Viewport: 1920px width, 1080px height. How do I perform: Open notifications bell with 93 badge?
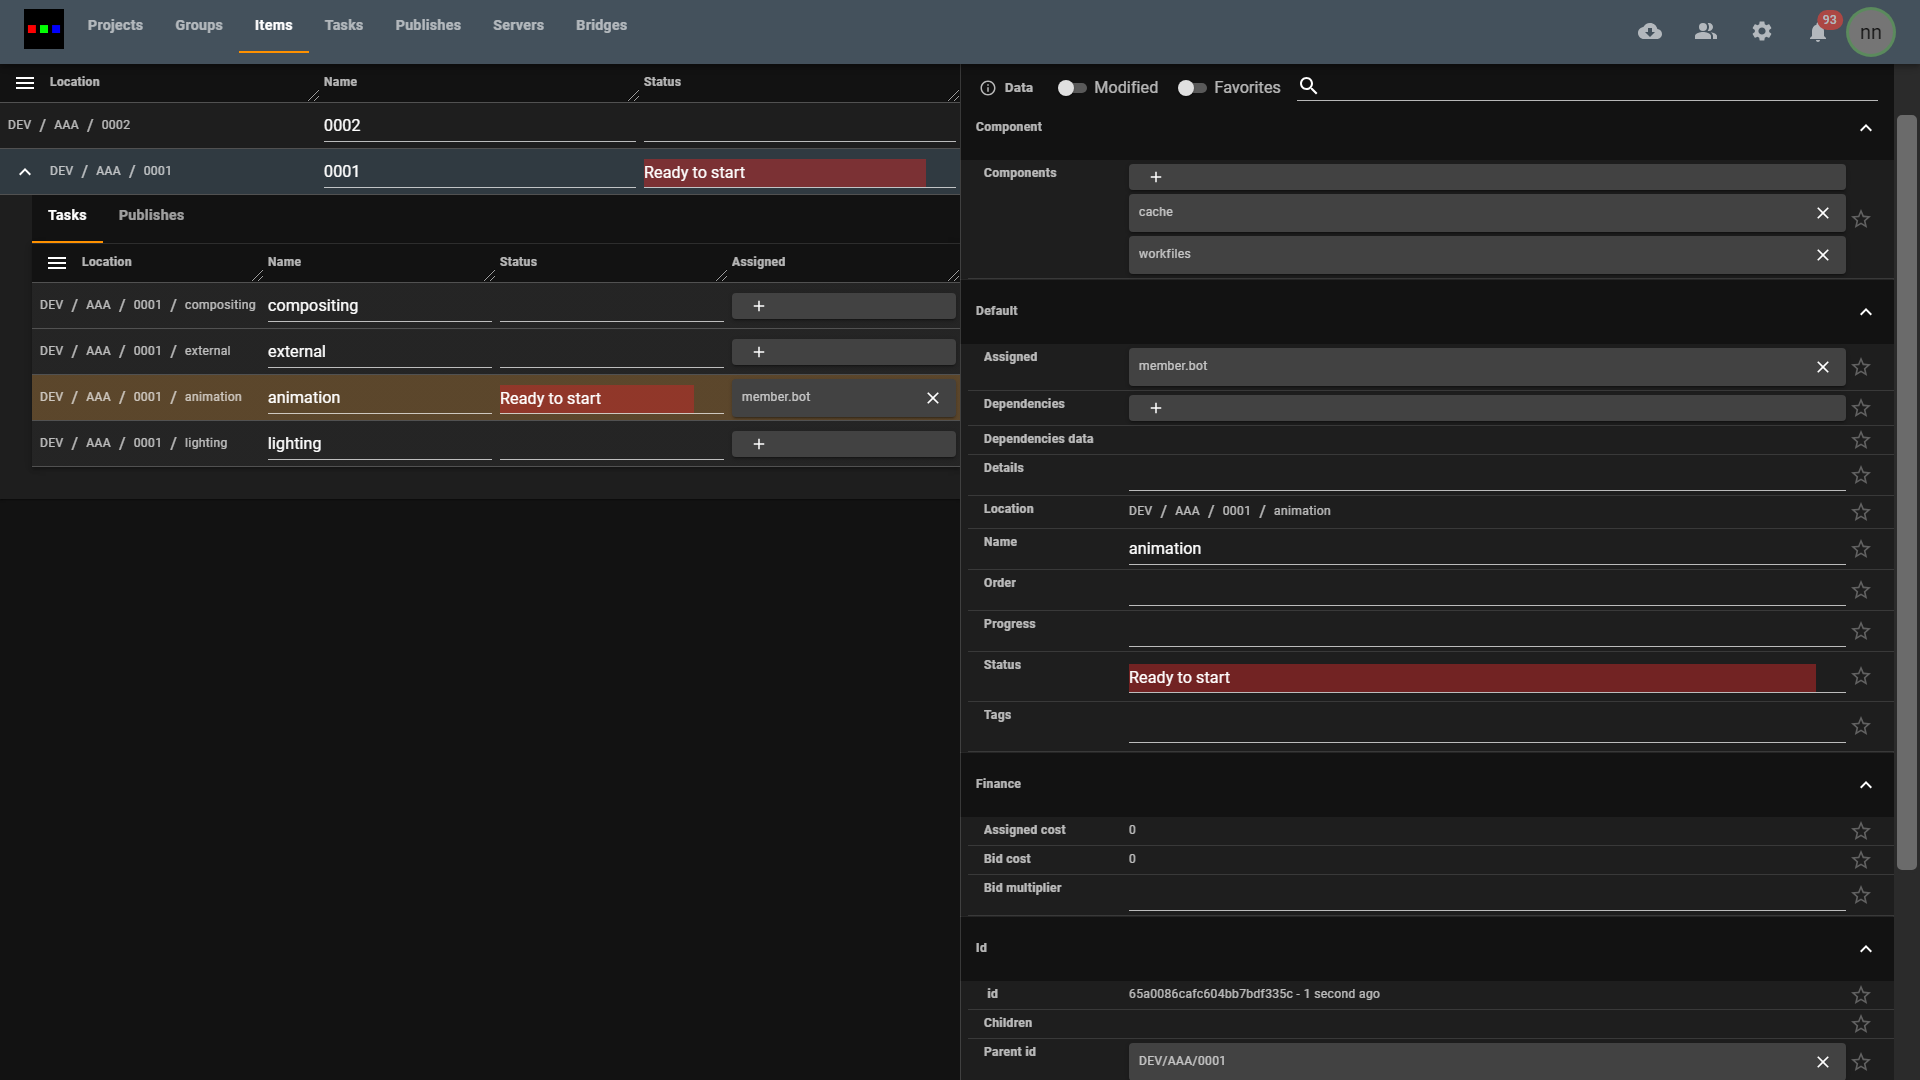[x=1818, y=33]
